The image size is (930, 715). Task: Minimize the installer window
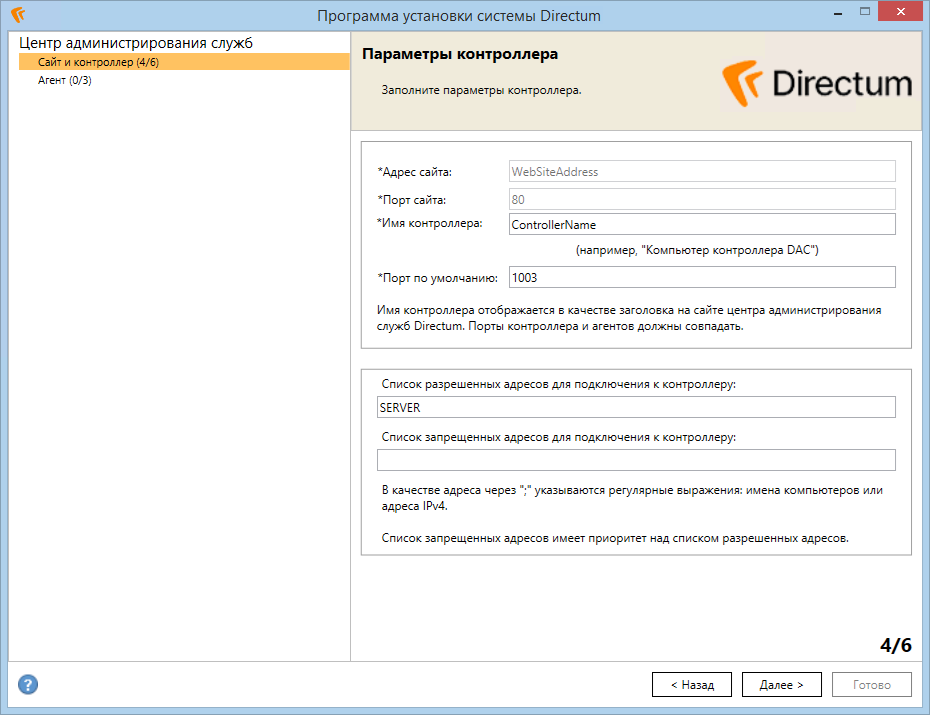[x=838, y=14]
